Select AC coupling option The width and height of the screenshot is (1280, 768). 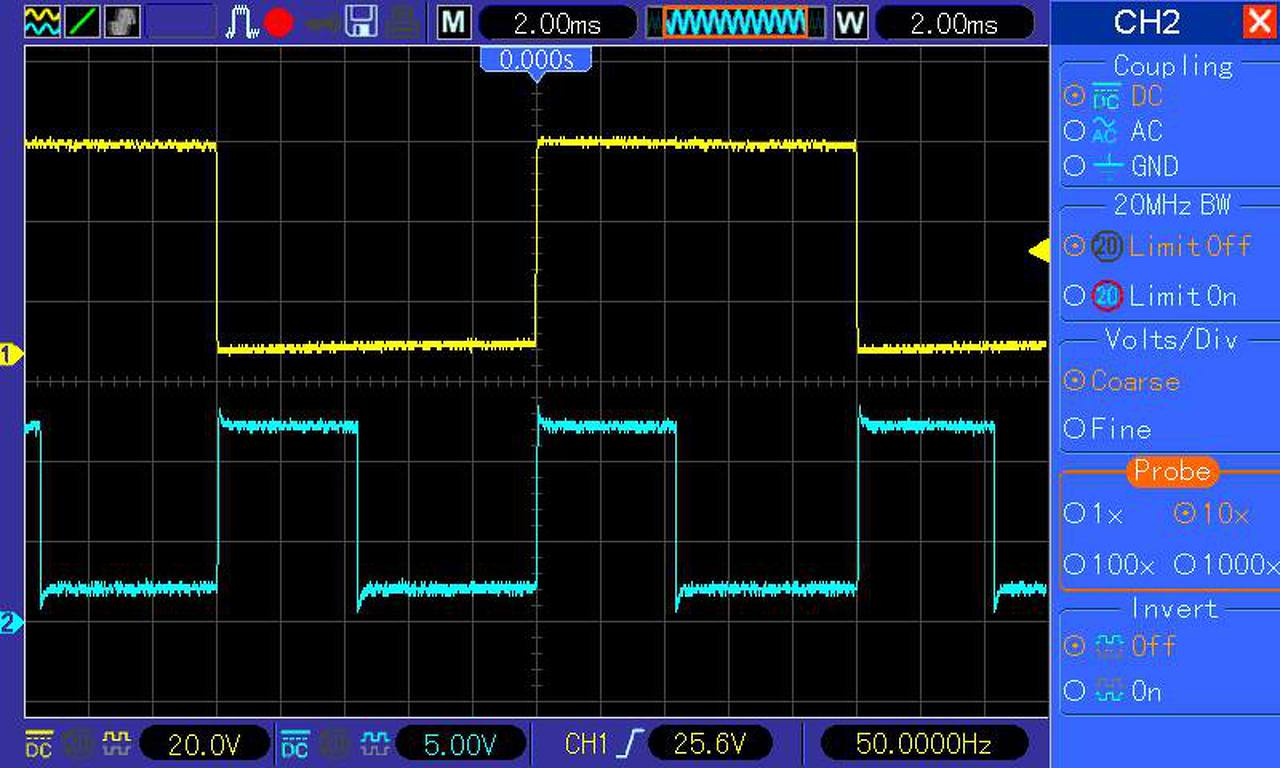1115,131
